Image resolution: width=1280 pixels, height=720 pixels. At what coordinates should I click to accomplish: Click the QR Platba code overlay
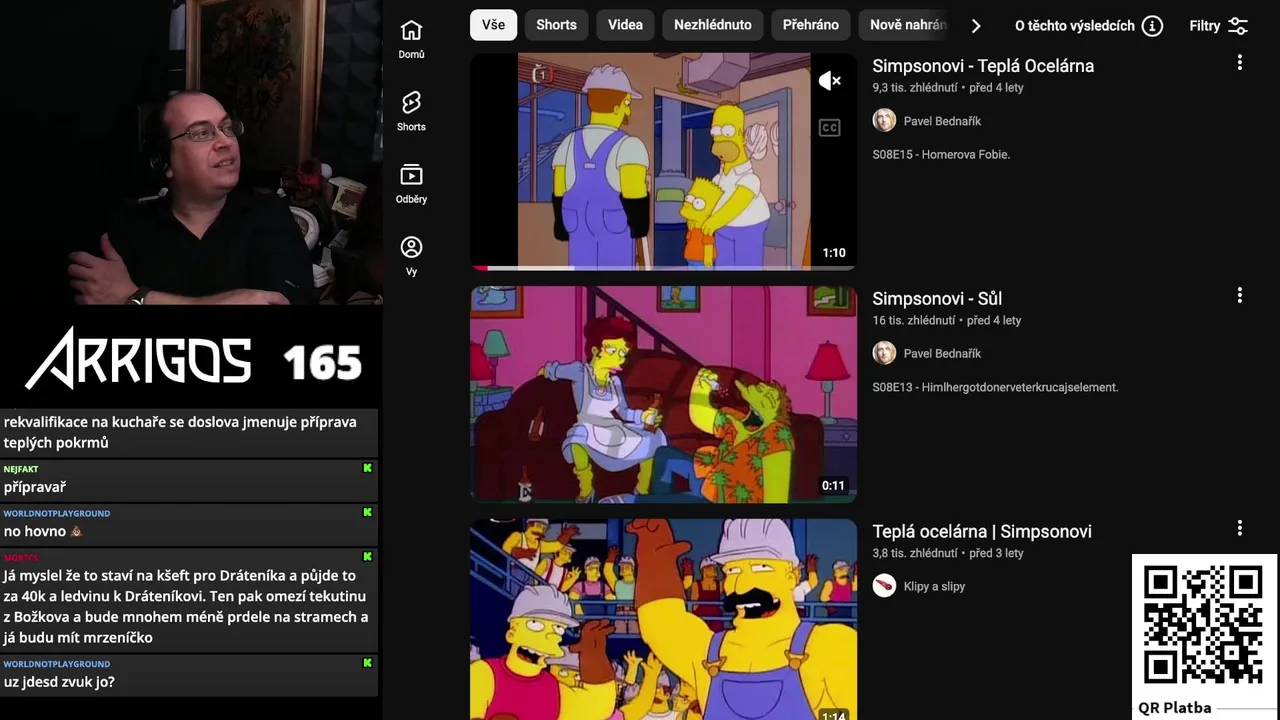point(1204,626)
